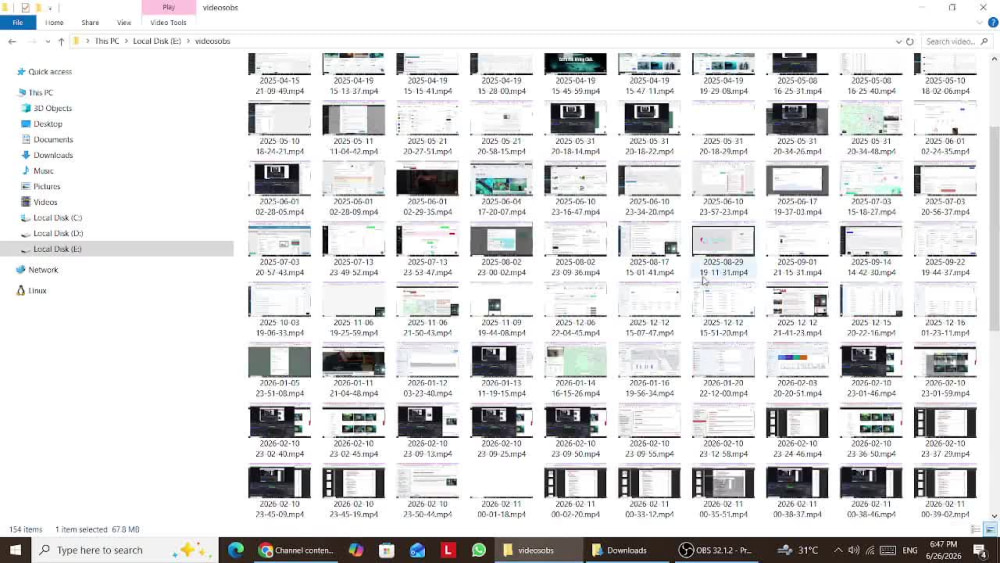Open Documents in navigation pane
Viewport: 1000px width, 563px height.
point(53,140)
